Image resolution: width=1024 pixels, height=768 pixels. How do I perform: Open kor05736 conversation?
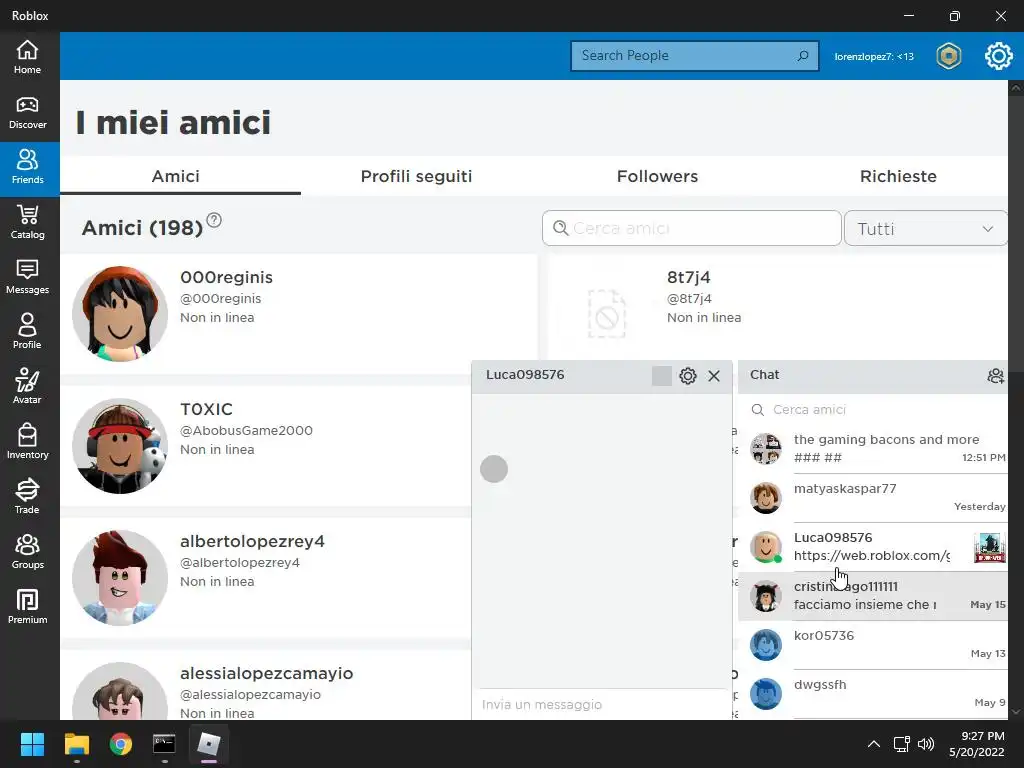pos(873,645)
